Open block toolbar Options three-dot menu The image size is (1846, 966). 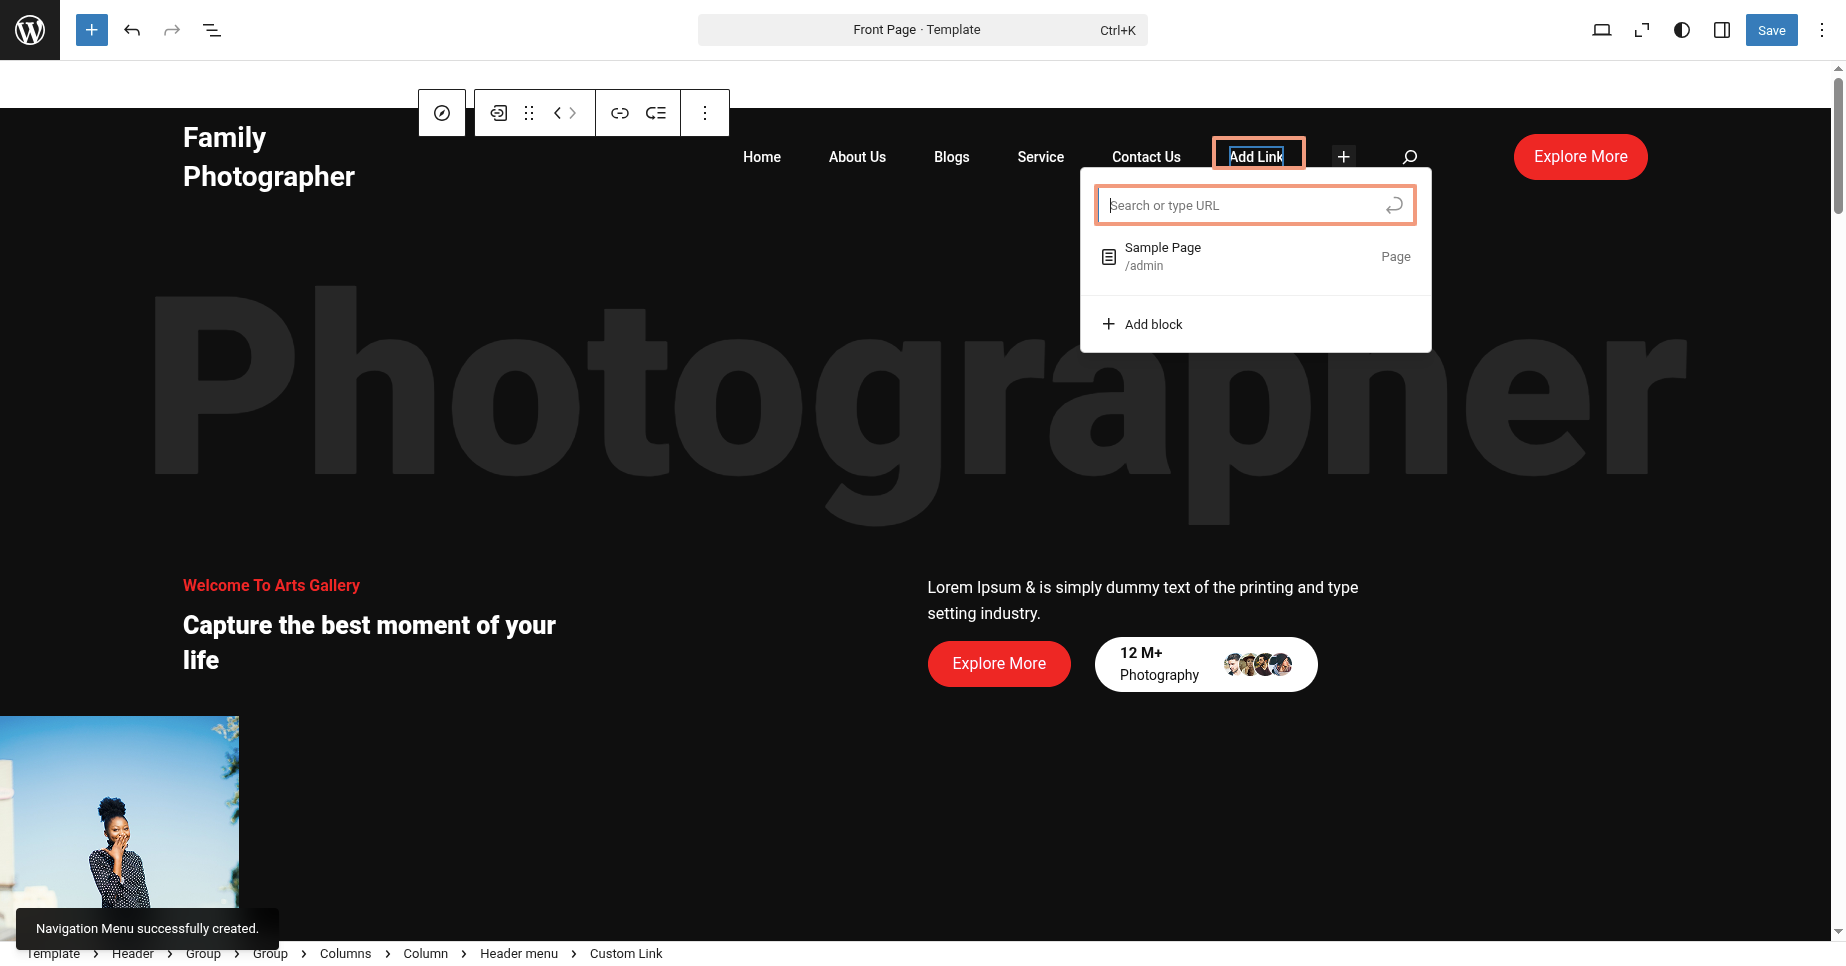click(705, 113)
